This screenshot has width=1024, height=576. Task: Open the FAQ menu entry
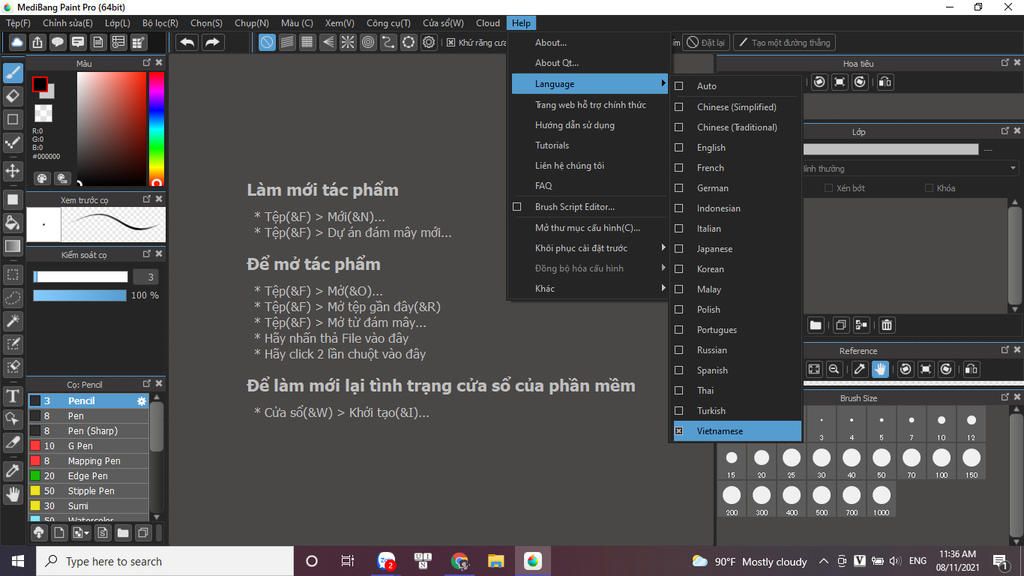tap(543, 185)
